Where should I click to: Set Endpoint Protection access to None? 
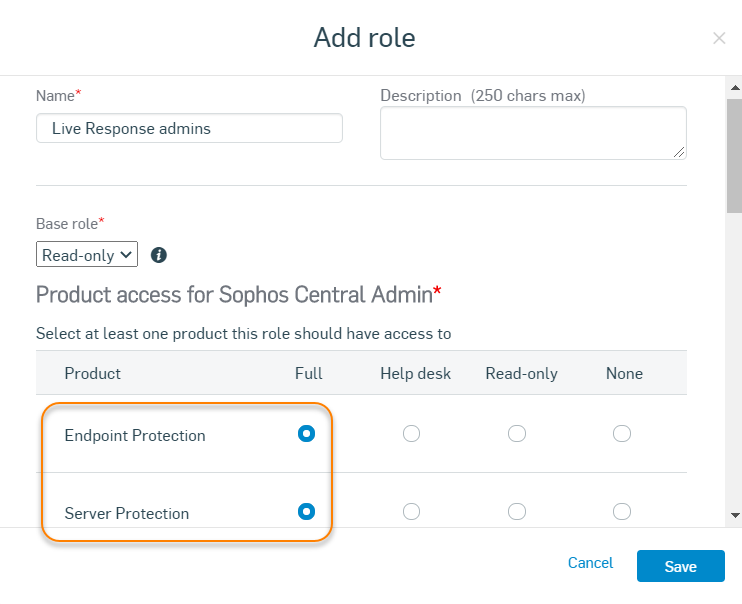click(622, 433)
